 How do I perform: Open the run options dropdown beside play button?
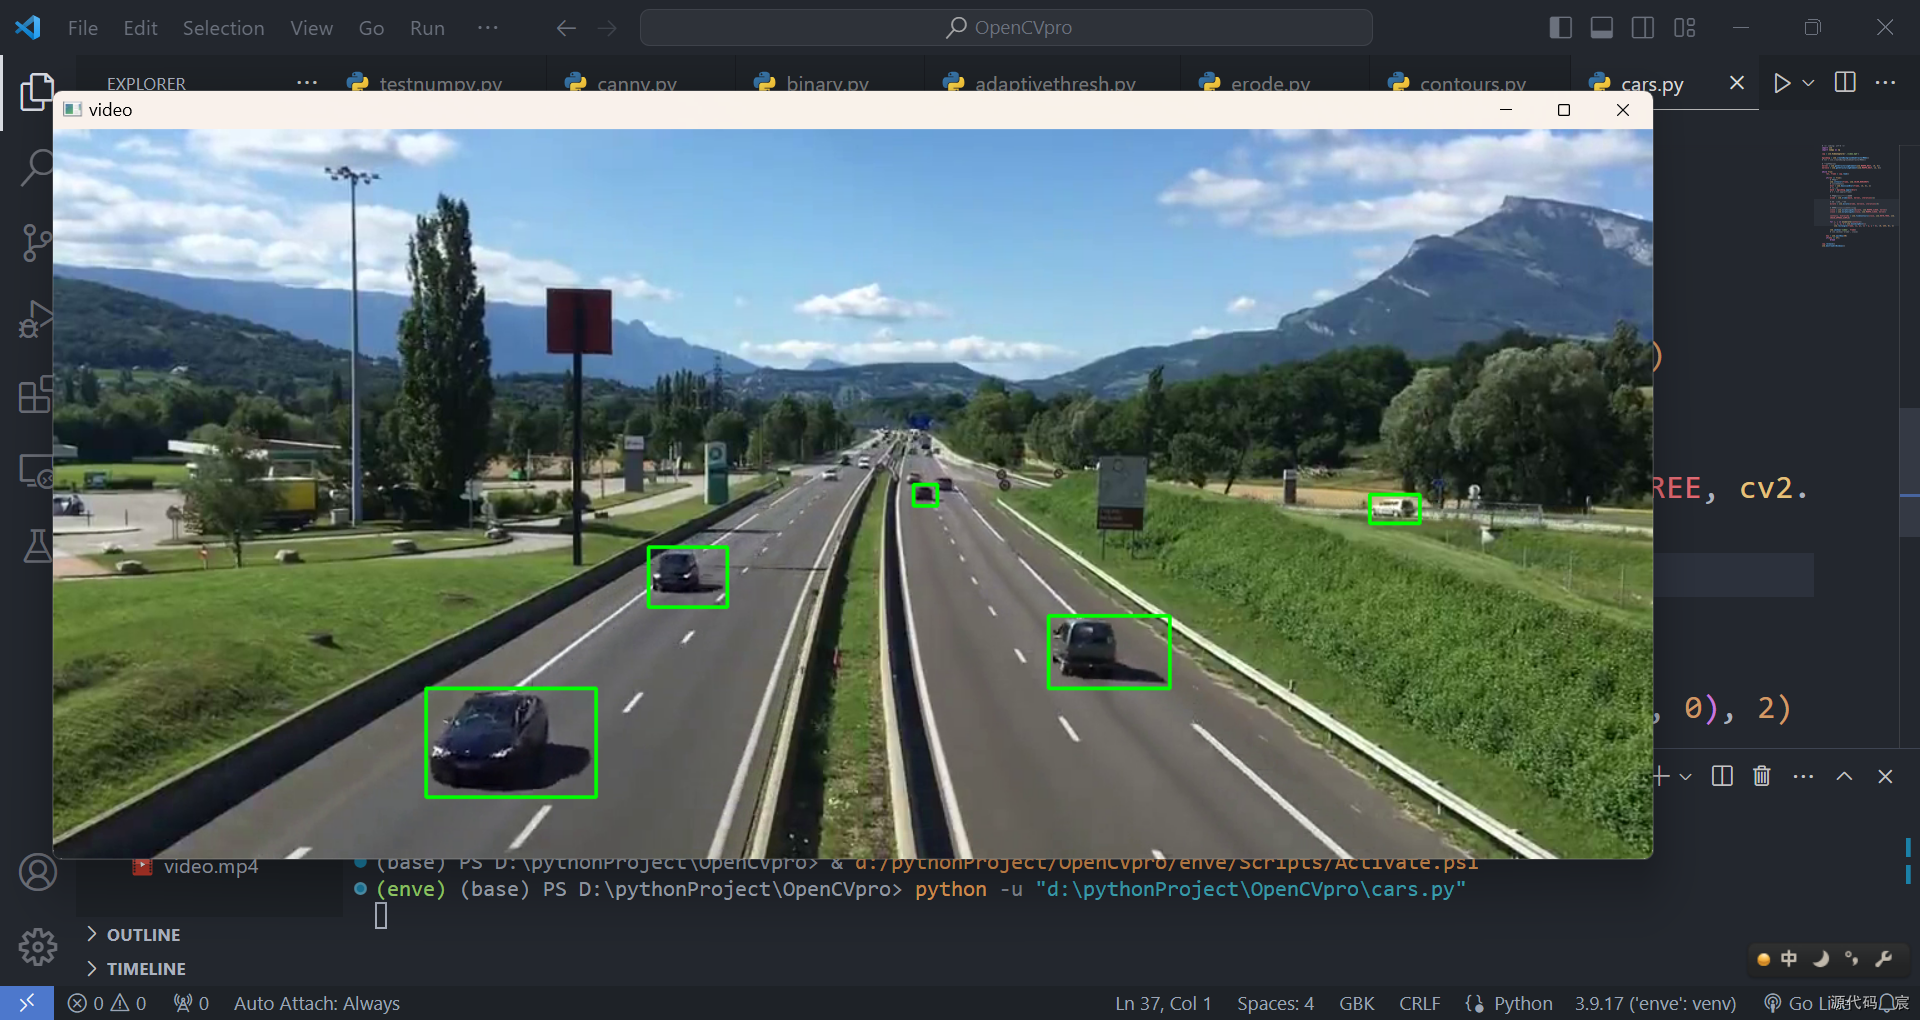tap(1808, 83)
